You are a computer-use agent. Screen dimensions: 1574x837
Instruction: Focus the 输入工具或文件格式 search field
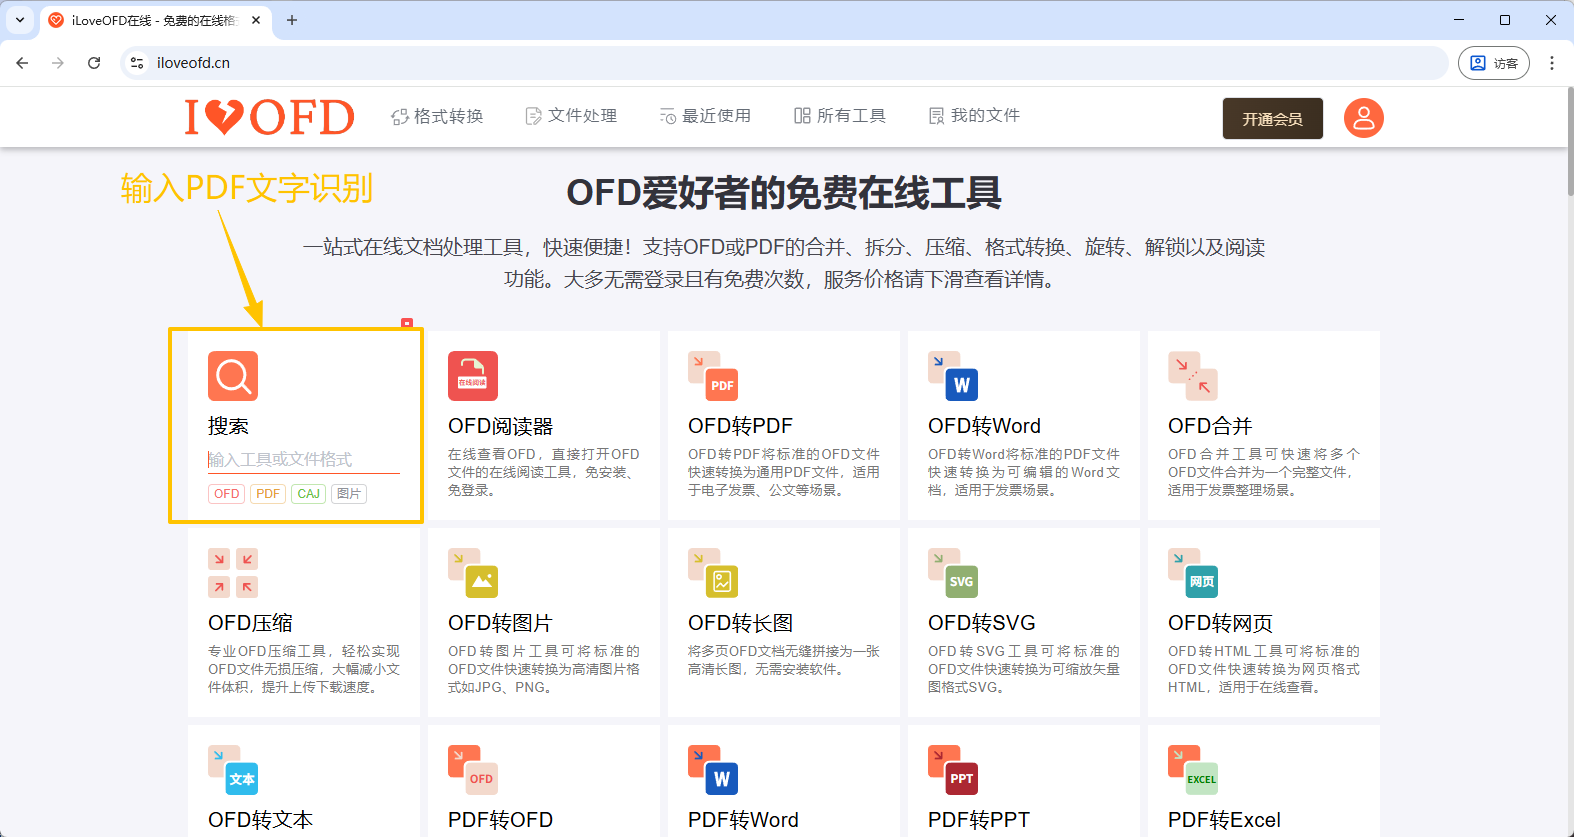(304, 460)
